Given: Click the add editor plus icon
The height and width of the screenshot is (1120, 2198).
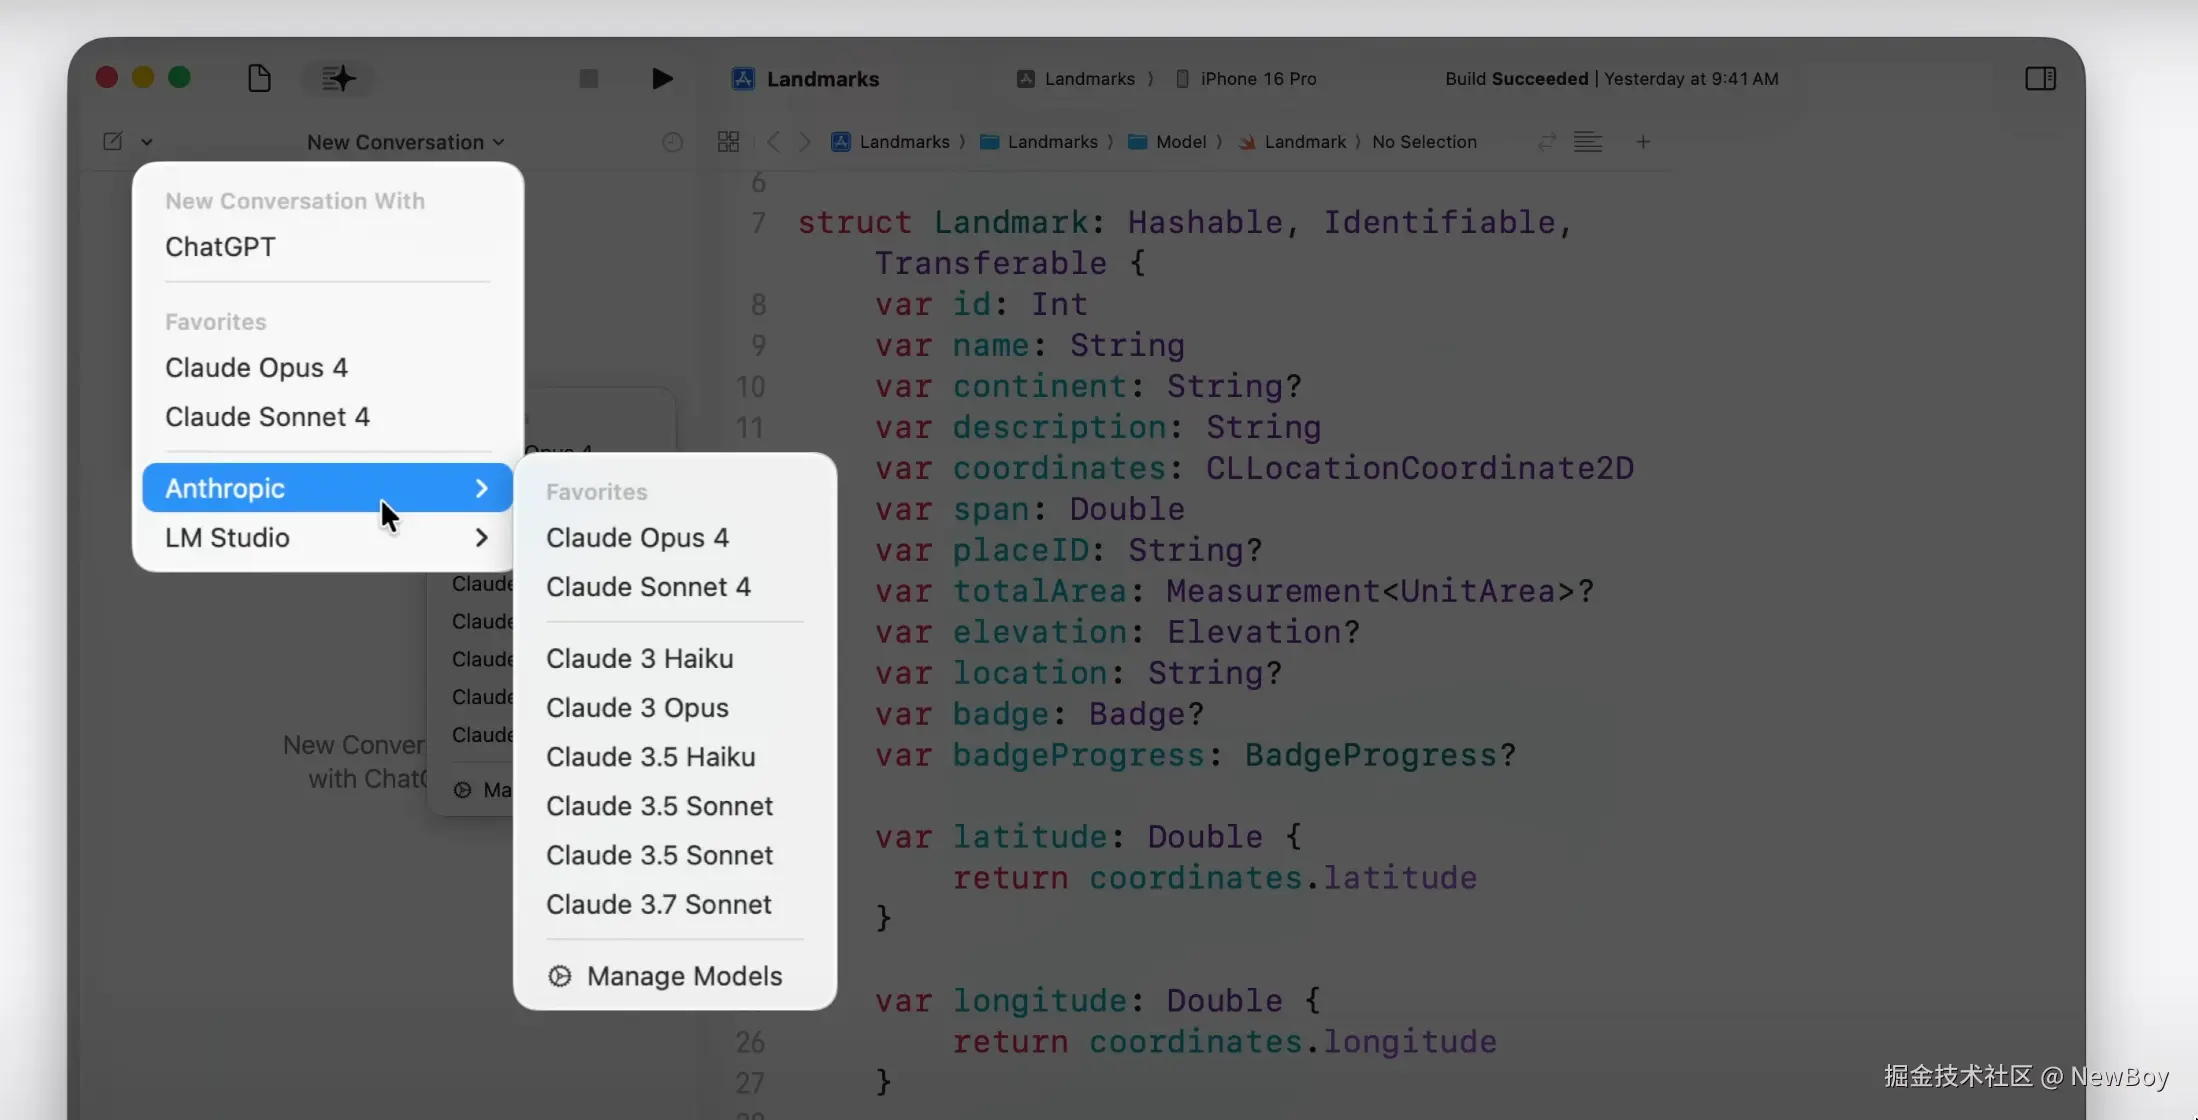Looking at the screenshot, I should [1643, 142].
